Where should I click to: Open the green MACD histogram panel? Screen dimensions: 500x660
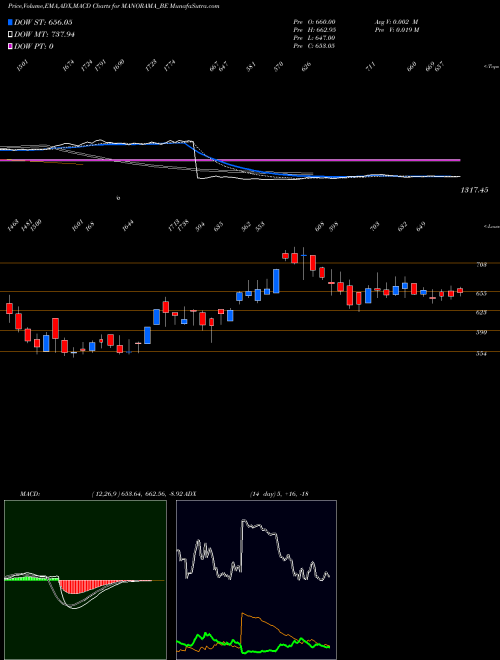(x=85, y=580)
